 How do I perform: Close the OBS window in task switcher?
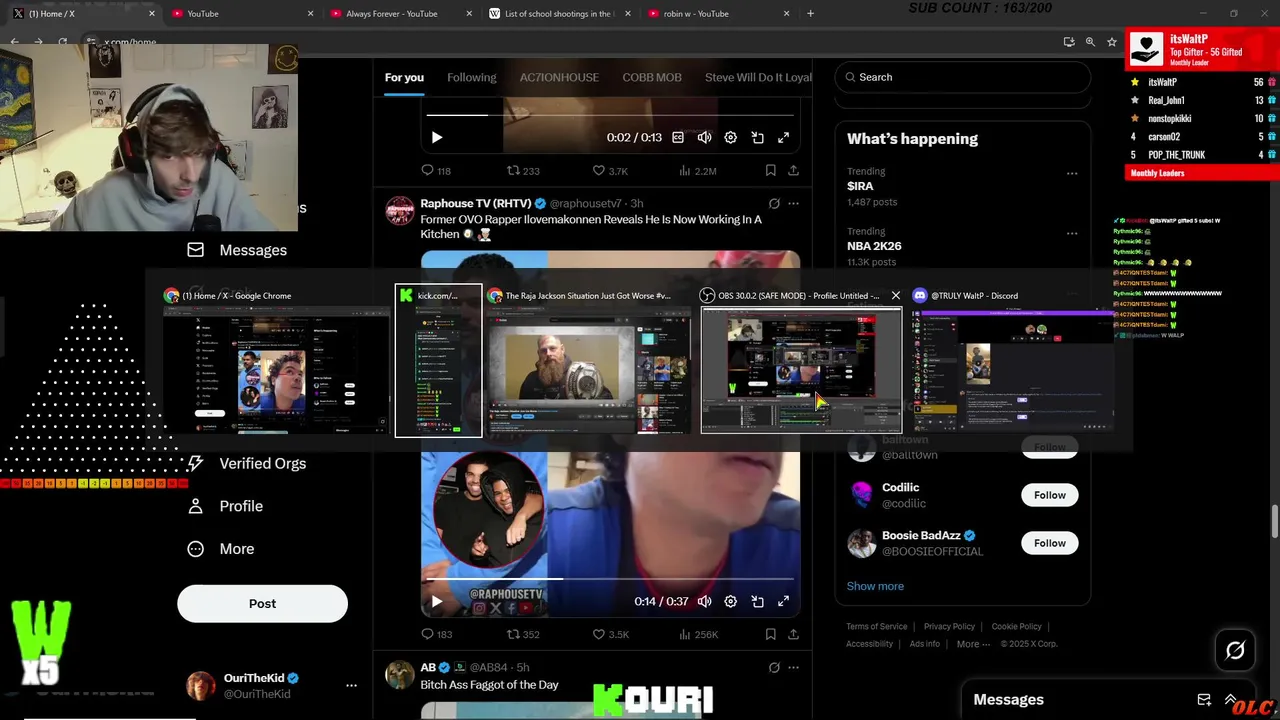pyautogui.click(x=895, y=295)
